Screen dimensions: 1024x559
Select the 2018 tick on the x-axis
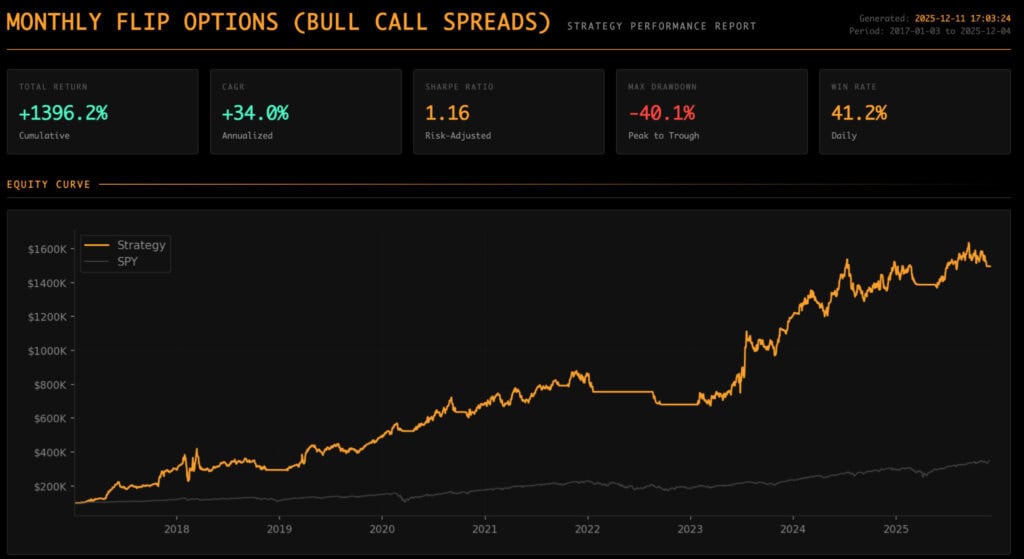point(176,528)
